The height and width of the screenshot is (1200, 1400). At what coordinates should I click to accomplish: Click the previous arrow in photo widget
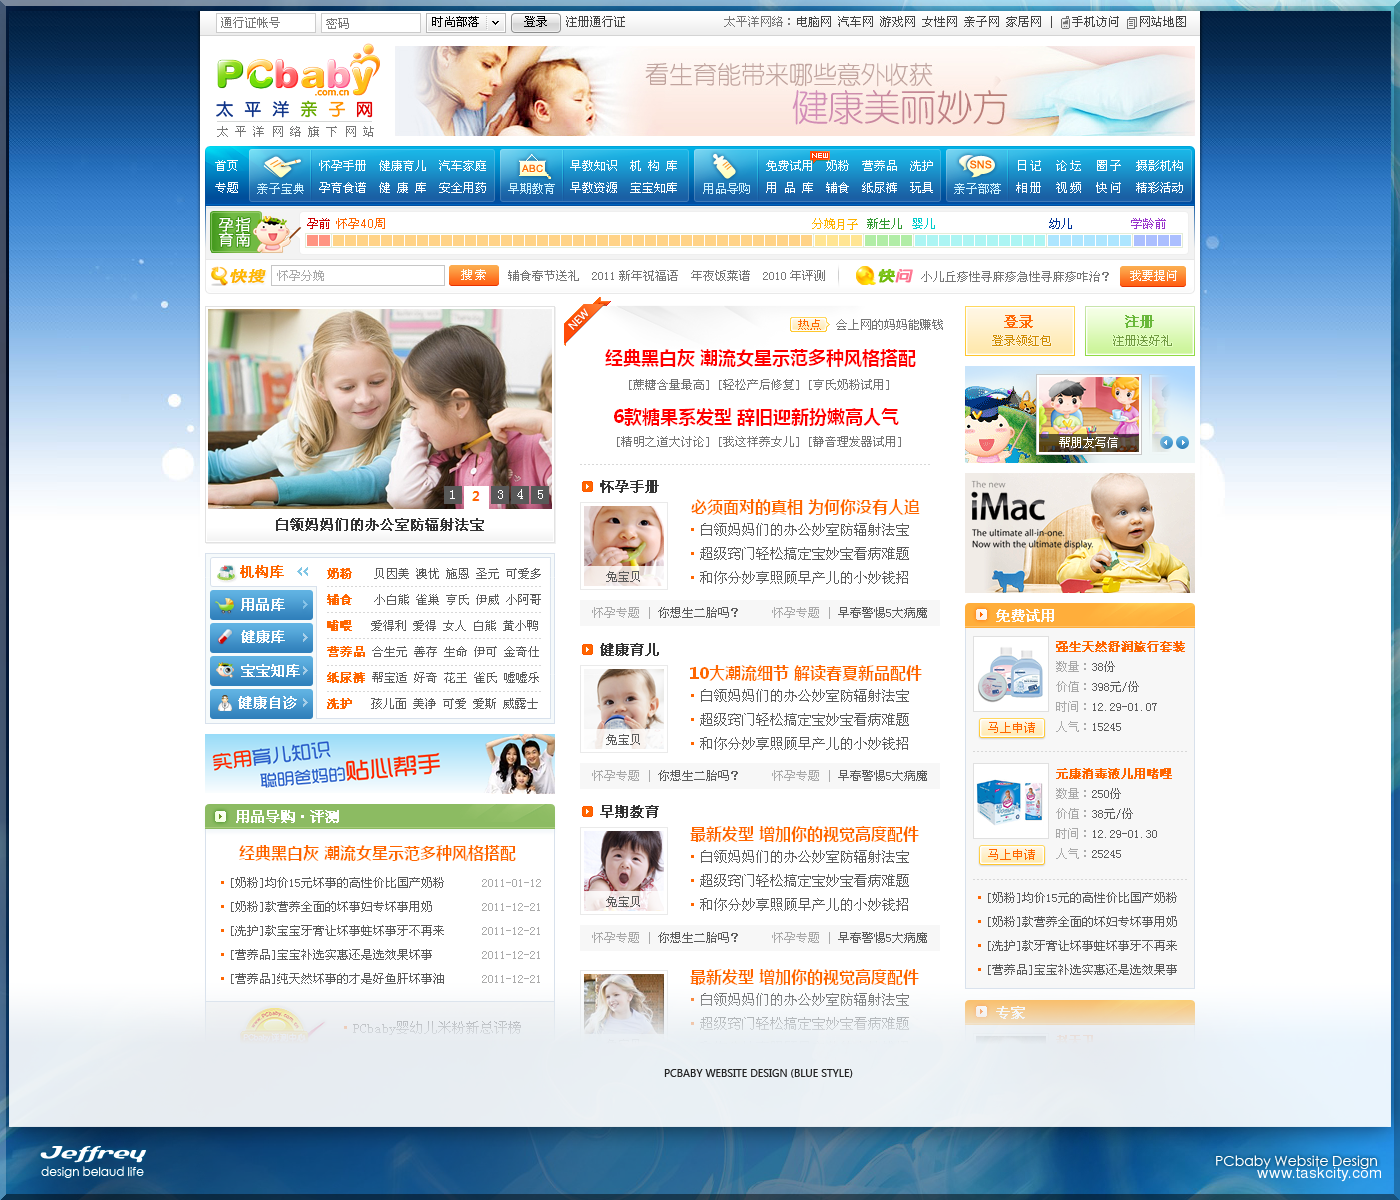pyautogui.click(x=1166, y=442)
